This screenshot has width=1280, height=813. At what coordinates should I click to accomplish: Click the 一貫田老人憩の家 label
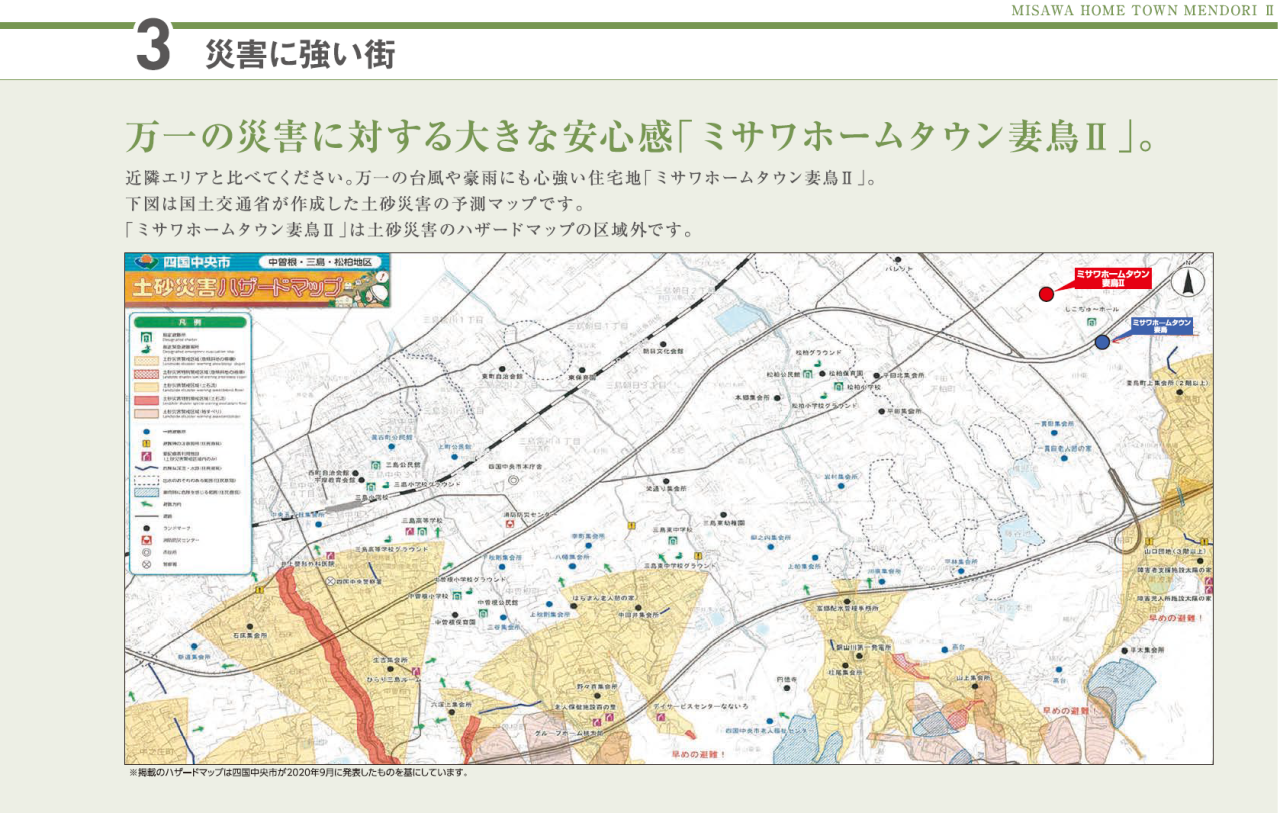coord(1065,449)
